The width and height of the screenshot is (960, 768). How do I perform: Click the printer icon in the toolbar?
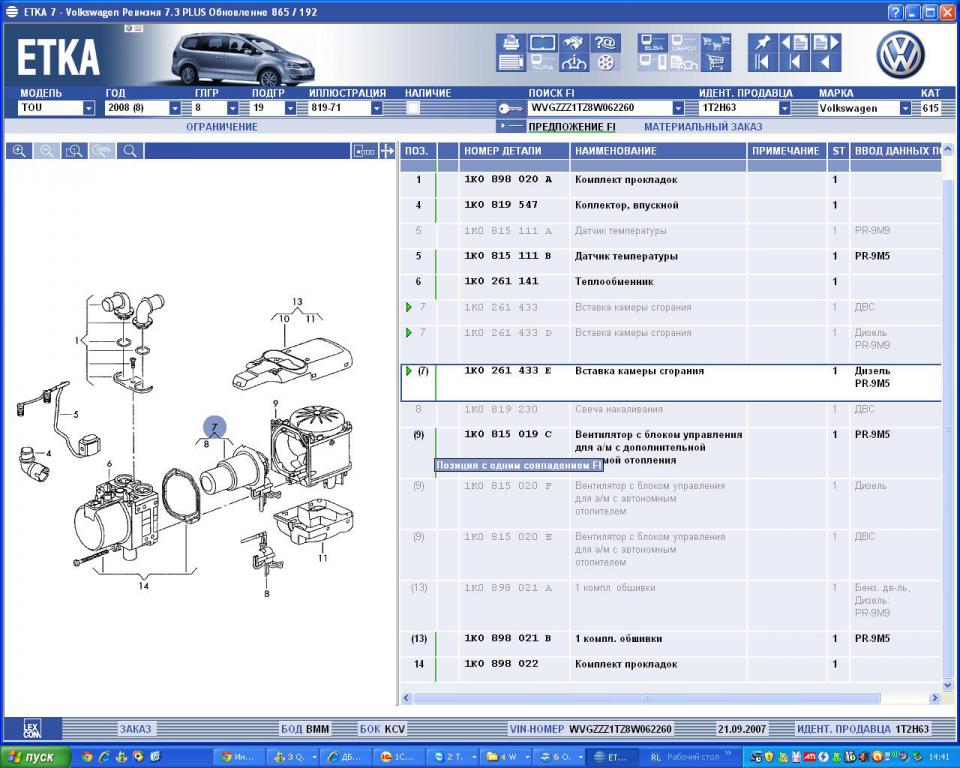pyautogui.click(x=511, y=43)
